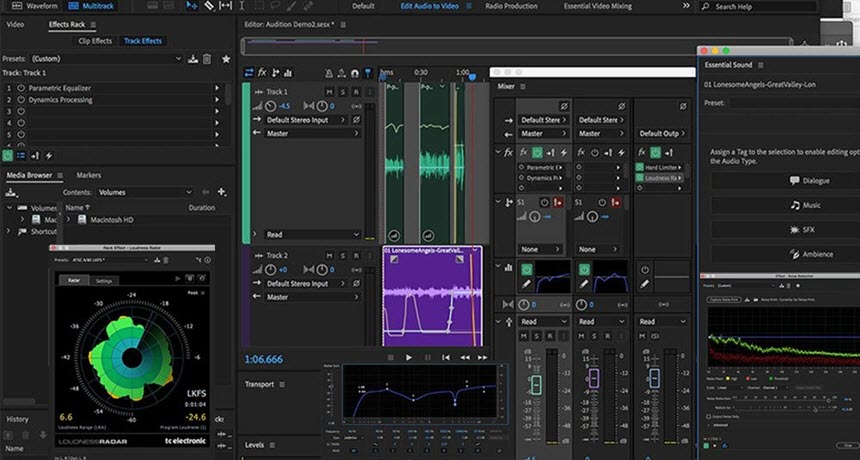This screenshot has height=460, width=860.
Task: Solo Track 2 with S button
Action: [343, 255]
